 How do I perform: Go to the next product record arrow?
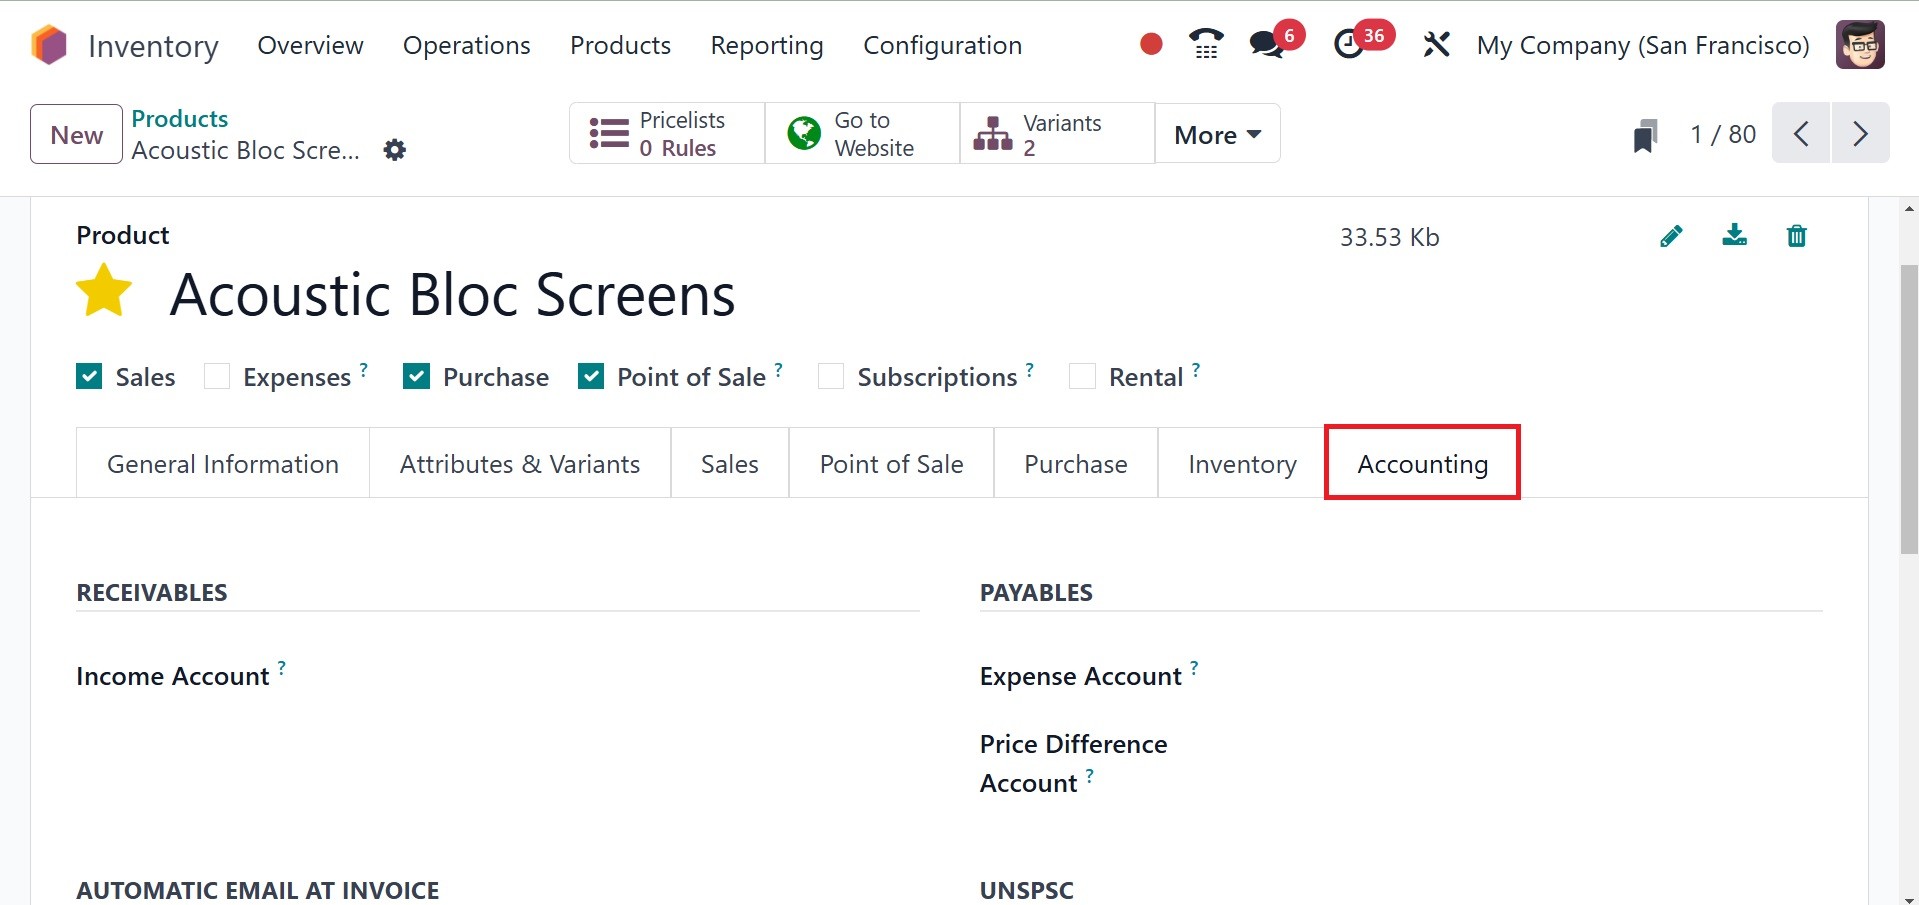point(1860,133)
